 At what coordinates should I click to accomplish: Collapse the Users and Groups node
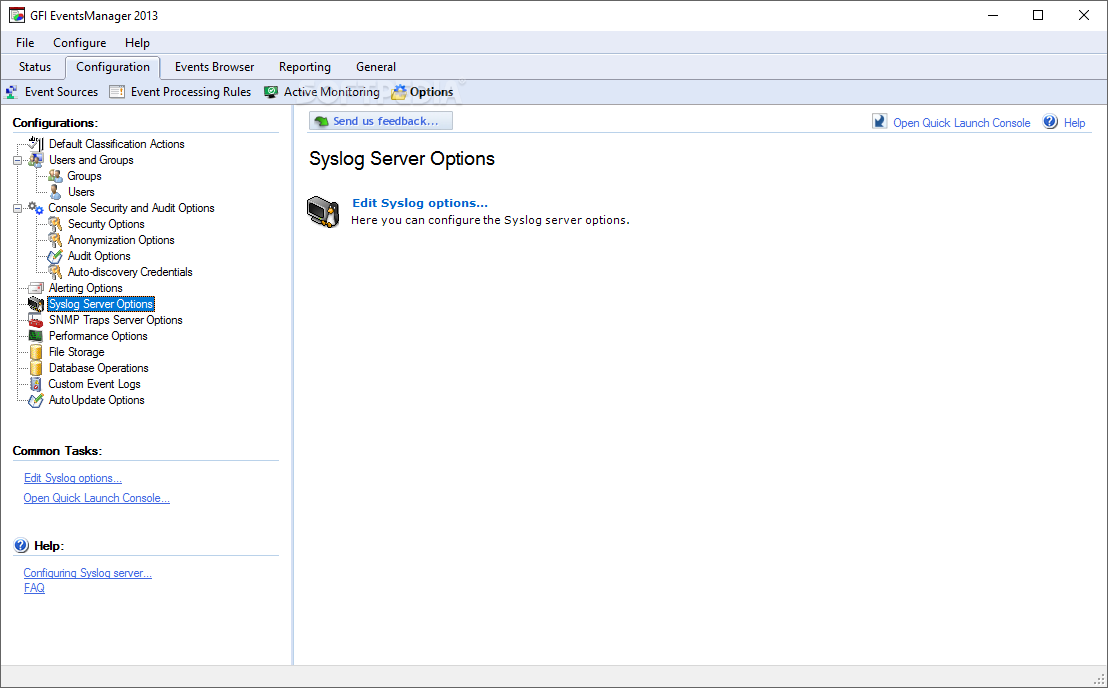click(18, 160)
